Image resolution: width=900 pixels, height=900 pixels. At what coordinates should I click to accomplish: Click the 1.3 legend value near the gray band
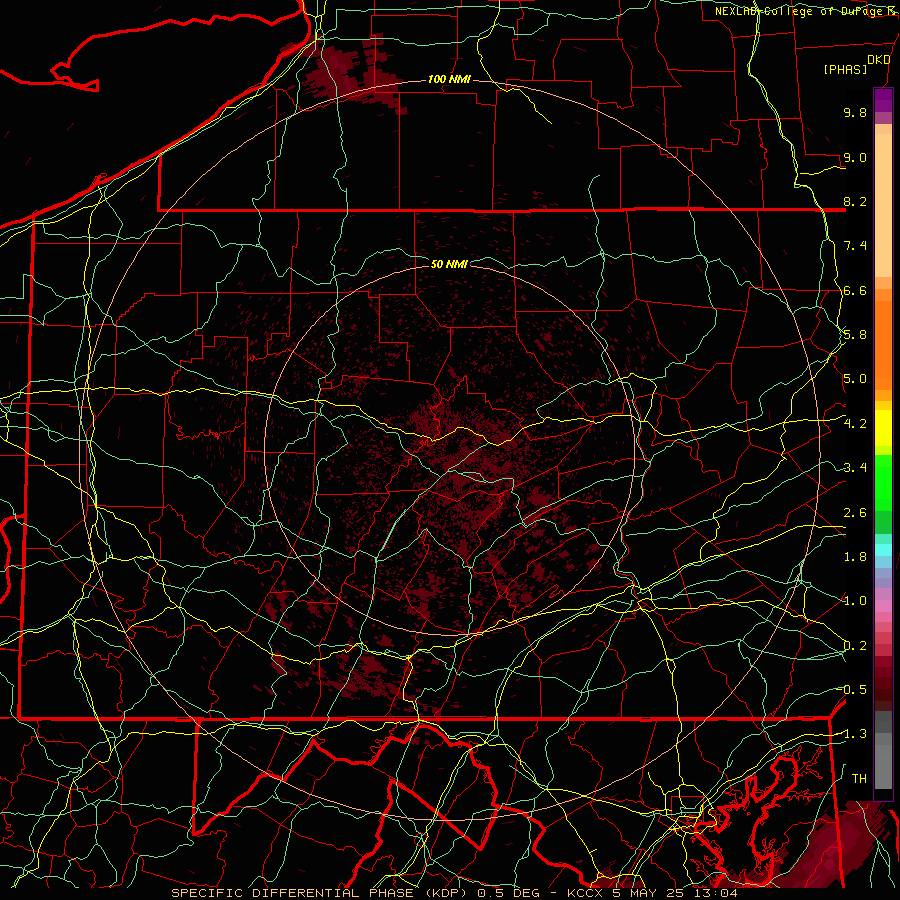click(854, 734)
